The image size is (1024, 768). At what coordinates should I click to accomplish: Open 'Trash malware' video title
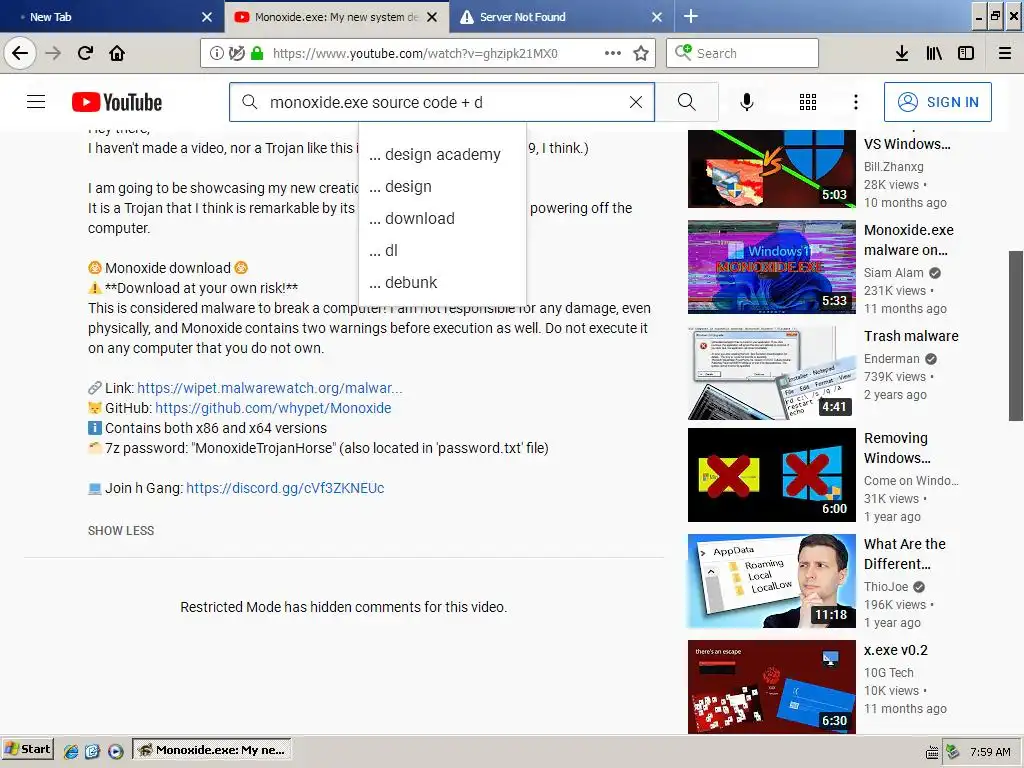pyautogui.click(x=911, y=336)
